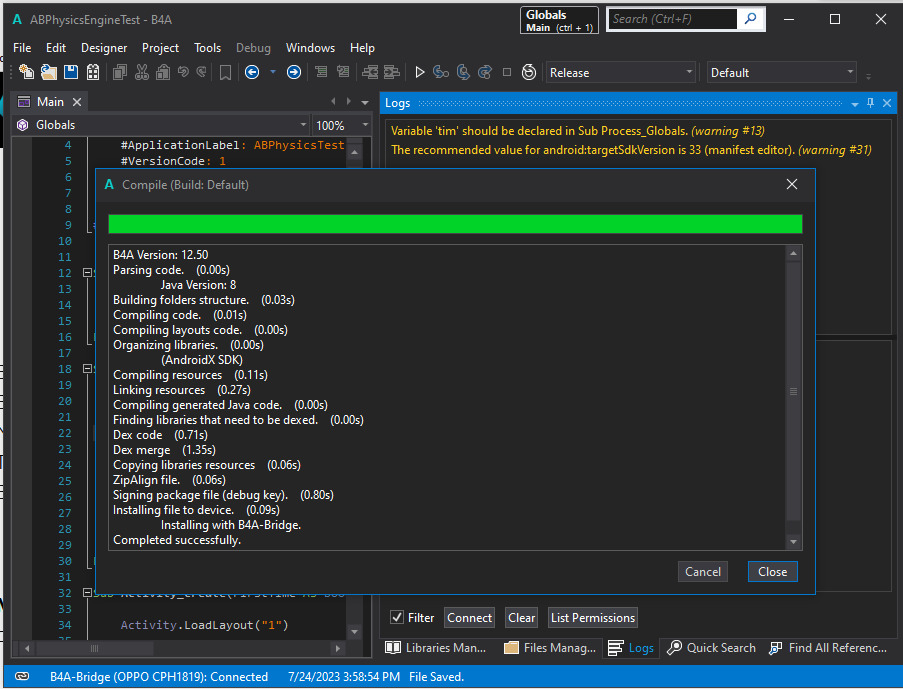Open the Tools menu
Image resolution: width=903 pixels, height=689 pixels.
click(207, 48)
